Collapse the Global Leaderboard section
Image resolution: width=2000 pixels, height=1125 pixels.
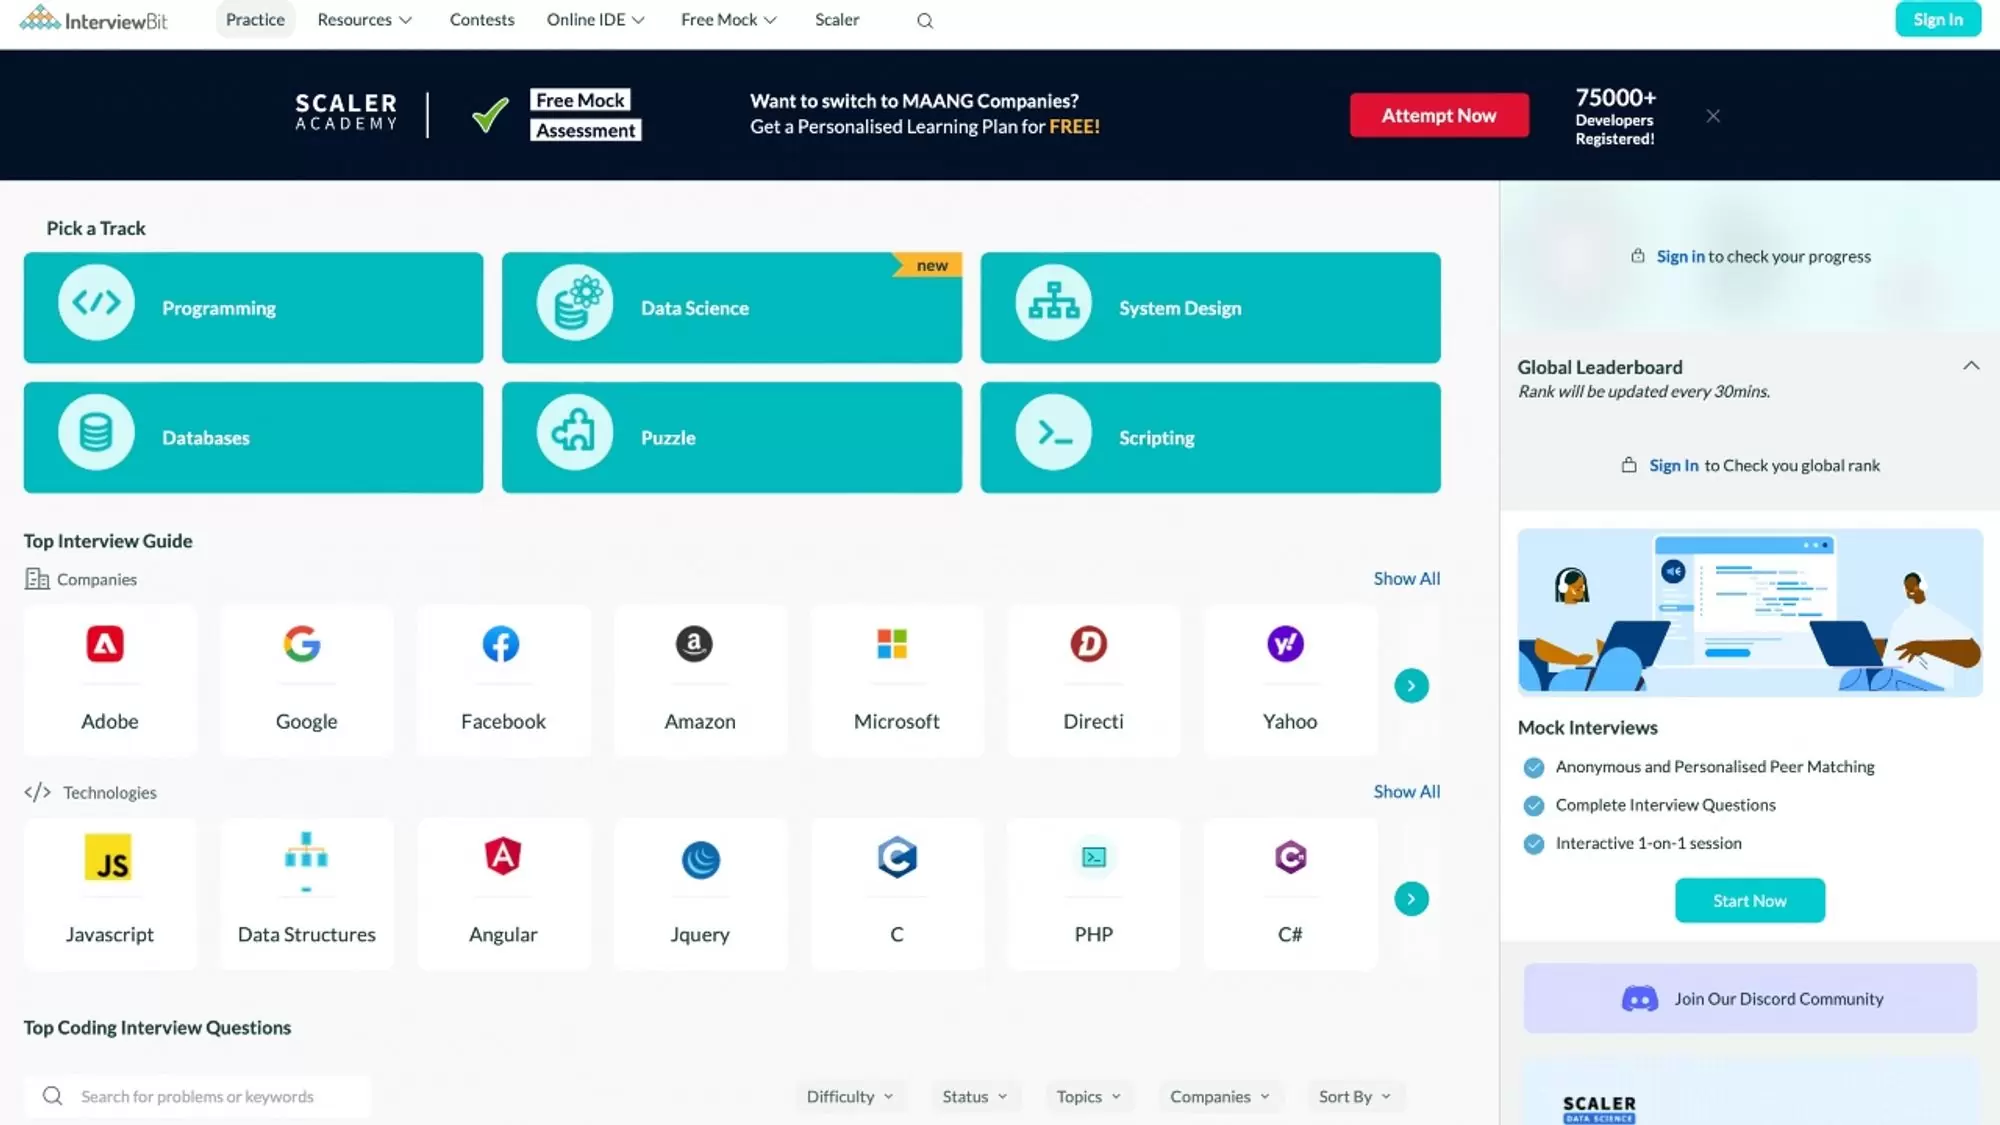point(1971,366)
